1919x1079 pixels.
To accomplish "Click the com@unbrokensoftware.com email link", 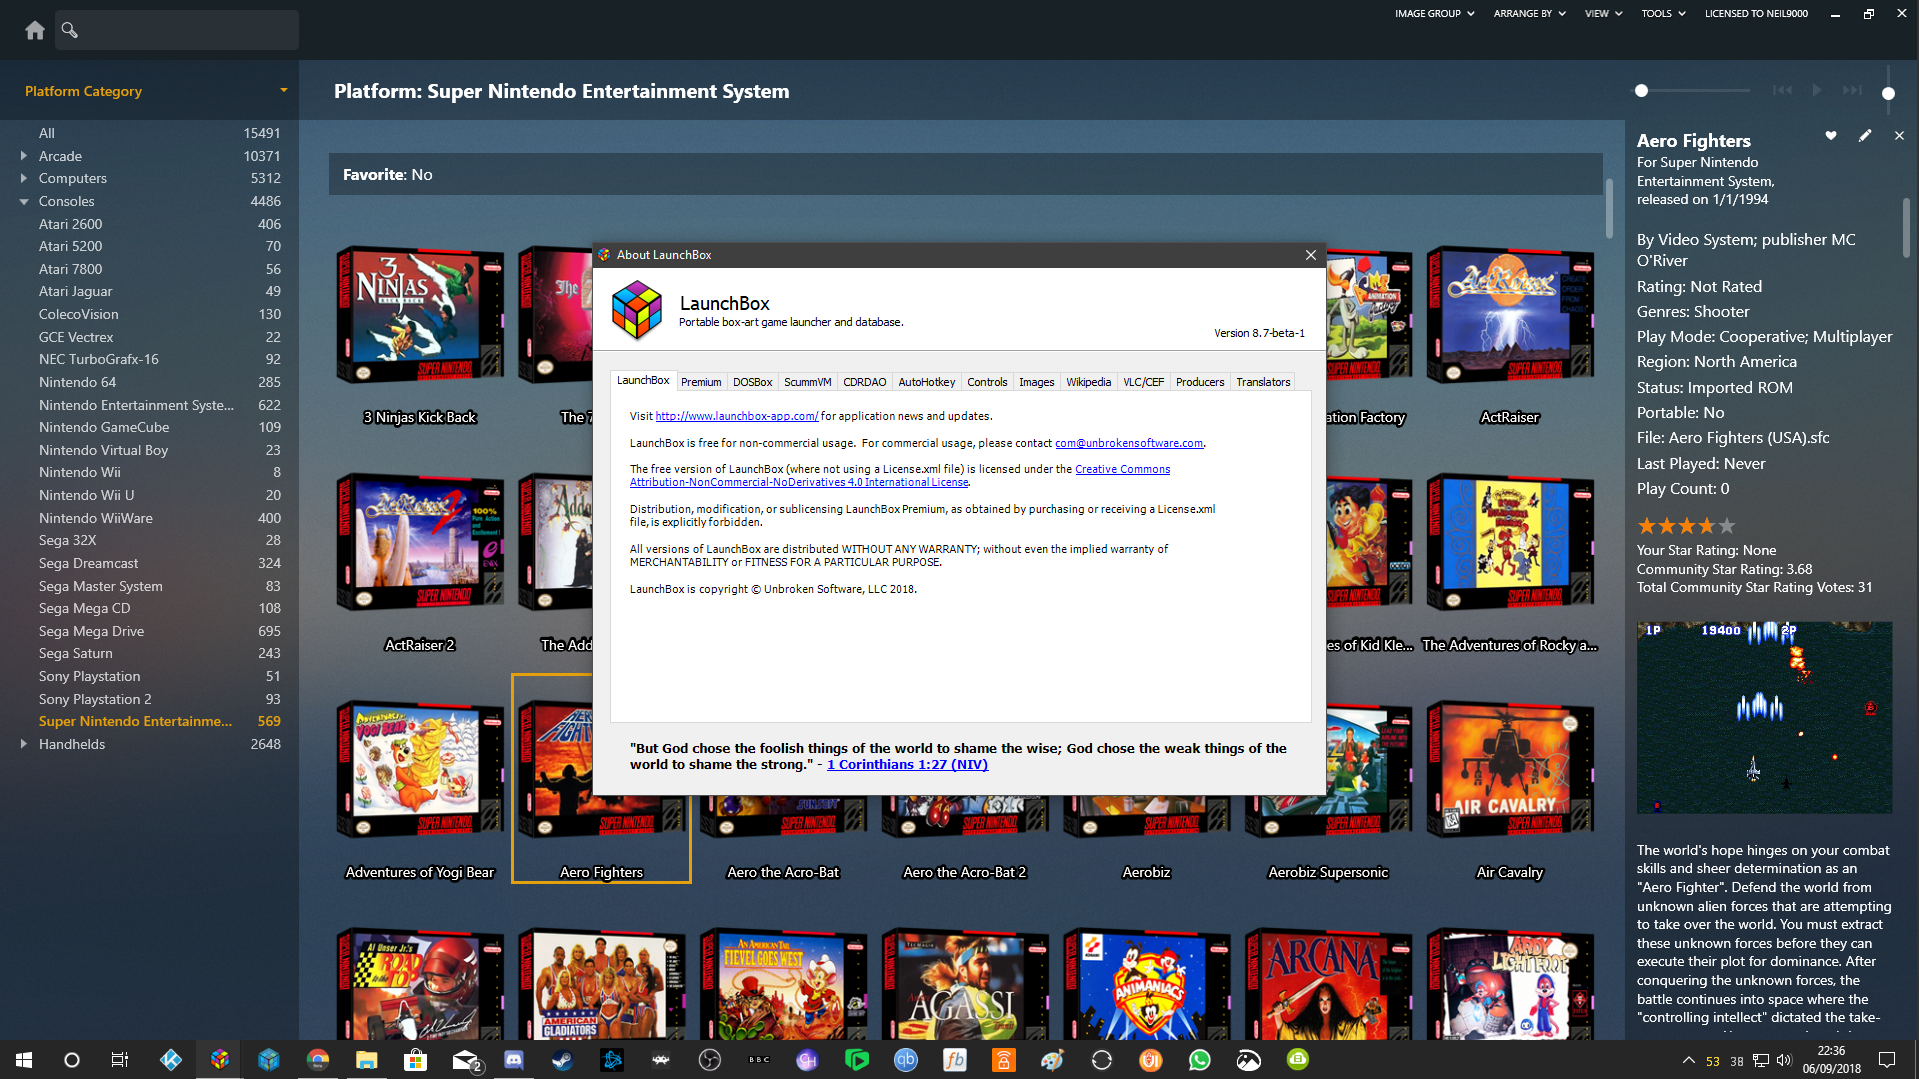I will click(1129, 443).
